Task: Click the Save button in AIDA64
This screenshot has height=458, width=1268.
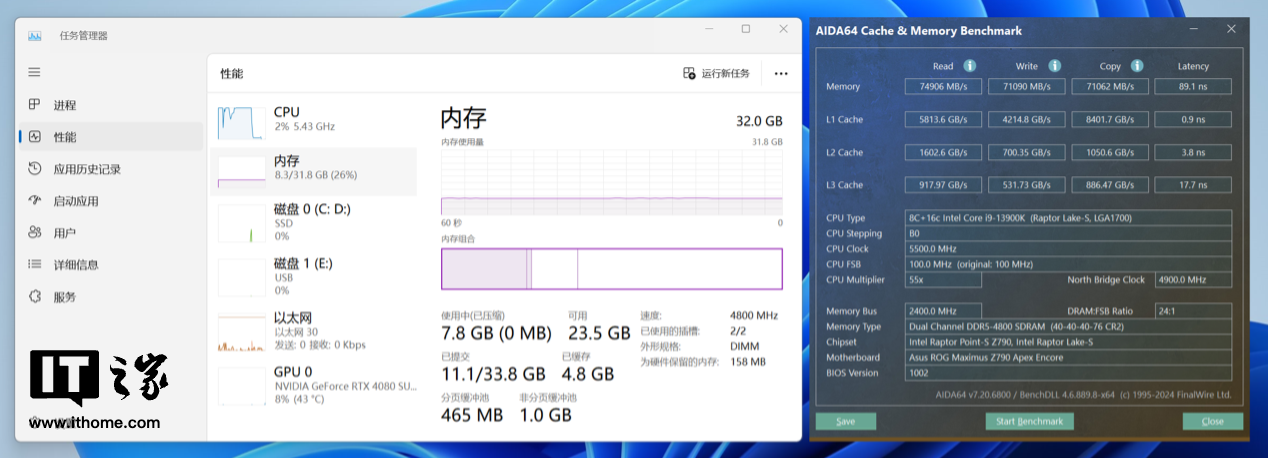Action: tap(846, 421)
